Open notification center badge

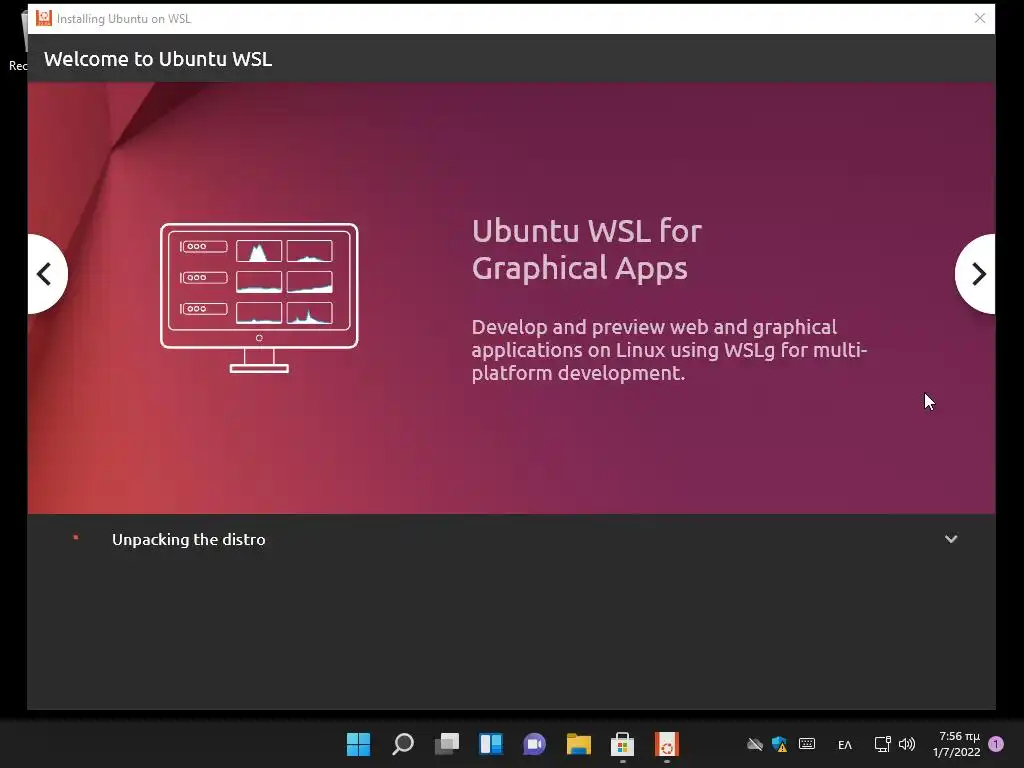[996, 744]
